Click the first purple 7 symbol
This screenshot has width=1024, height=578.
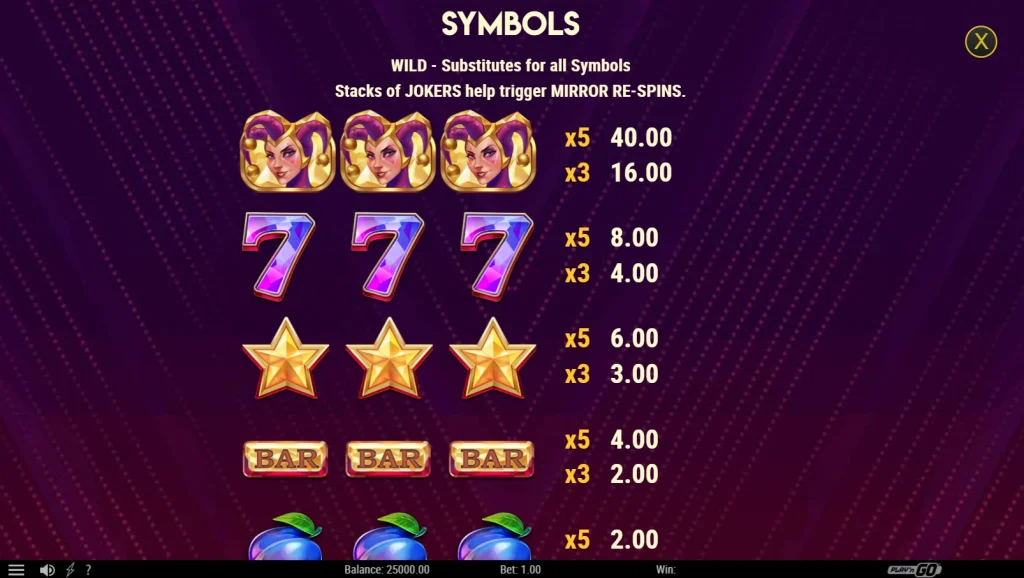click(x=279, y=257)
